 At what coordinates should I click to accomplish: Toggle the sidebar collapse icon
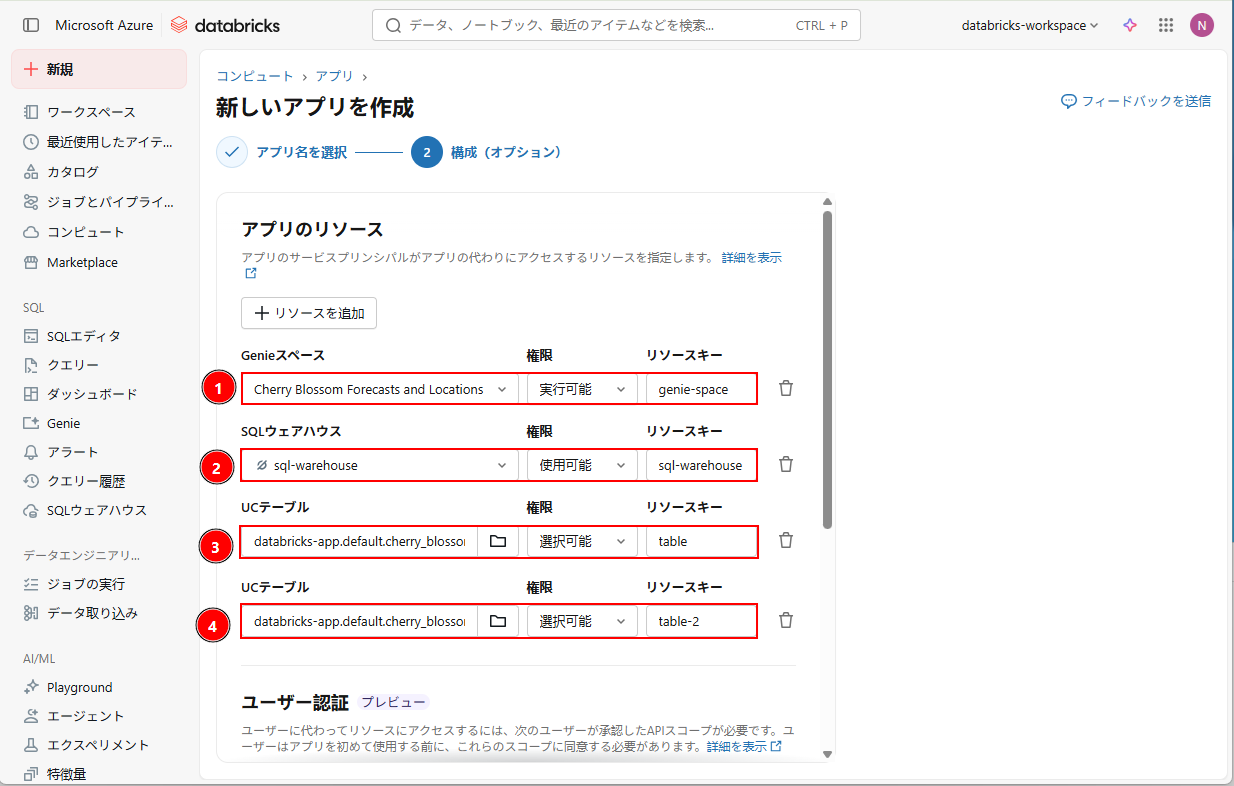click(31, 25)
